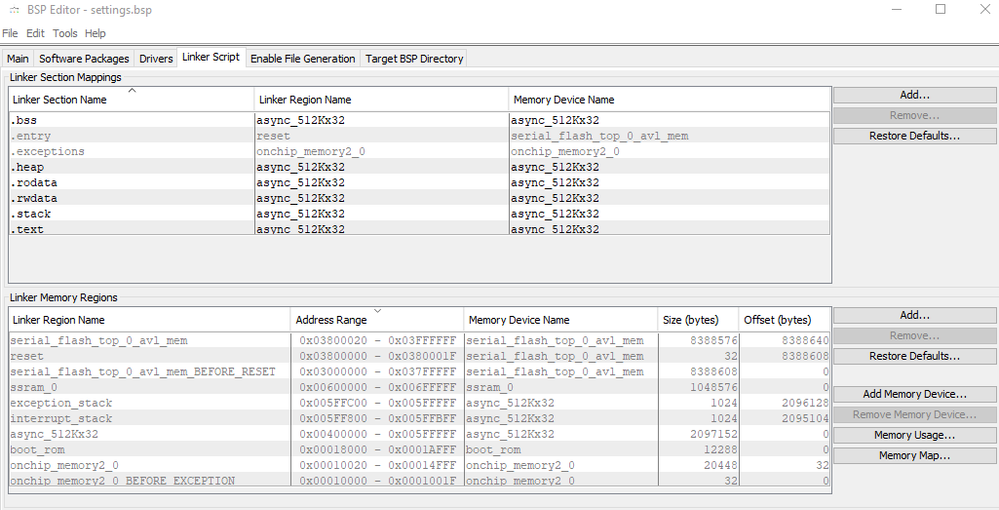Image resolution: width=999 pixels, height=510 pixels.
Task: Open the Tools menu
Action: click(x=65, y=33)
